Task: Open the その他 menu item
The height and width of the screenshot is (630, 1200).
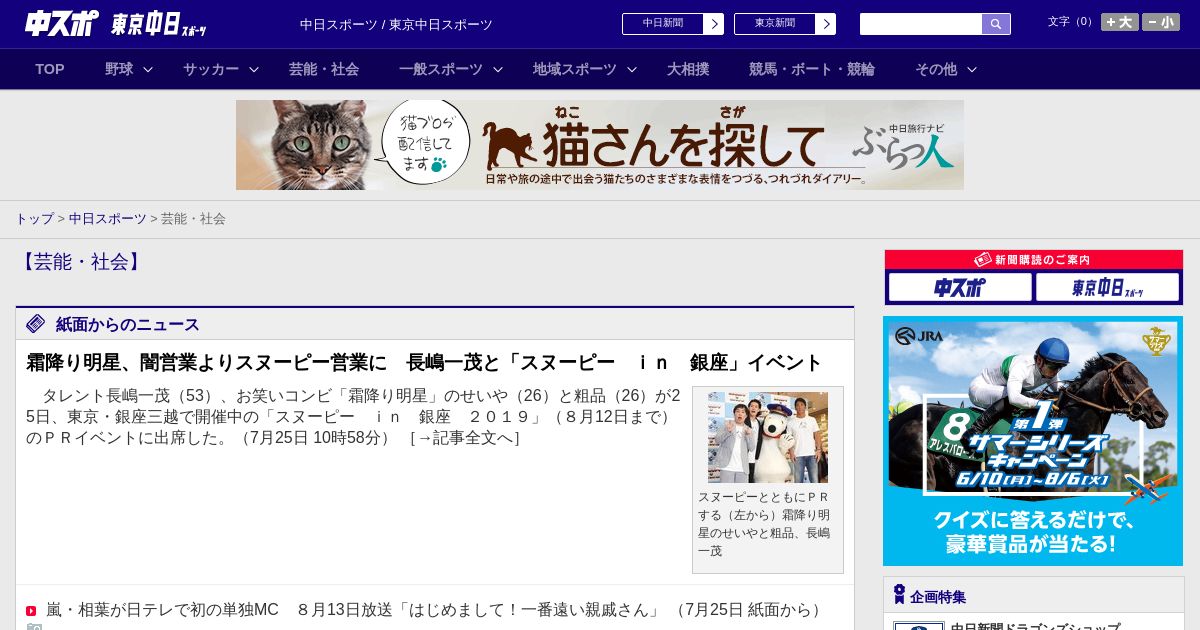Action: [936, 69]
